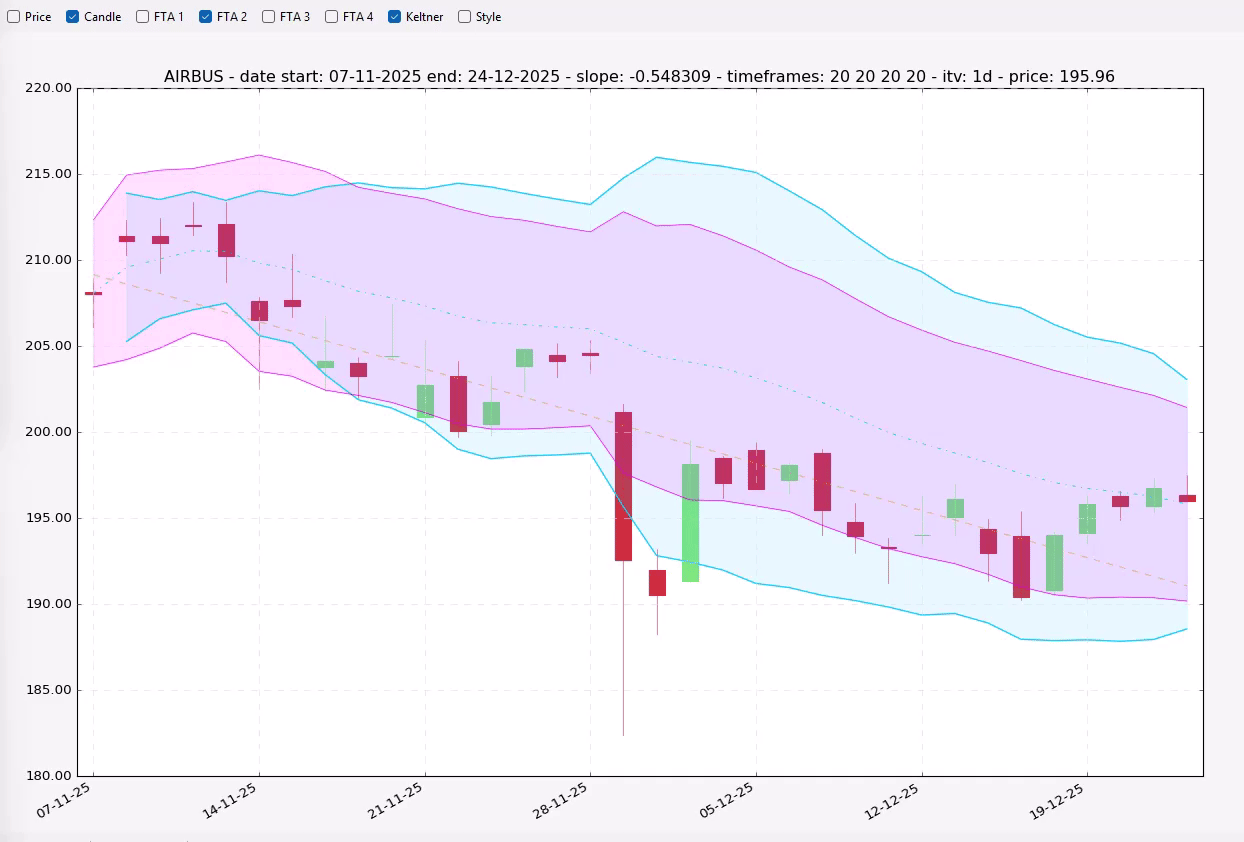Turn on the FTA 1 checkbox

[x=143, y=17]
